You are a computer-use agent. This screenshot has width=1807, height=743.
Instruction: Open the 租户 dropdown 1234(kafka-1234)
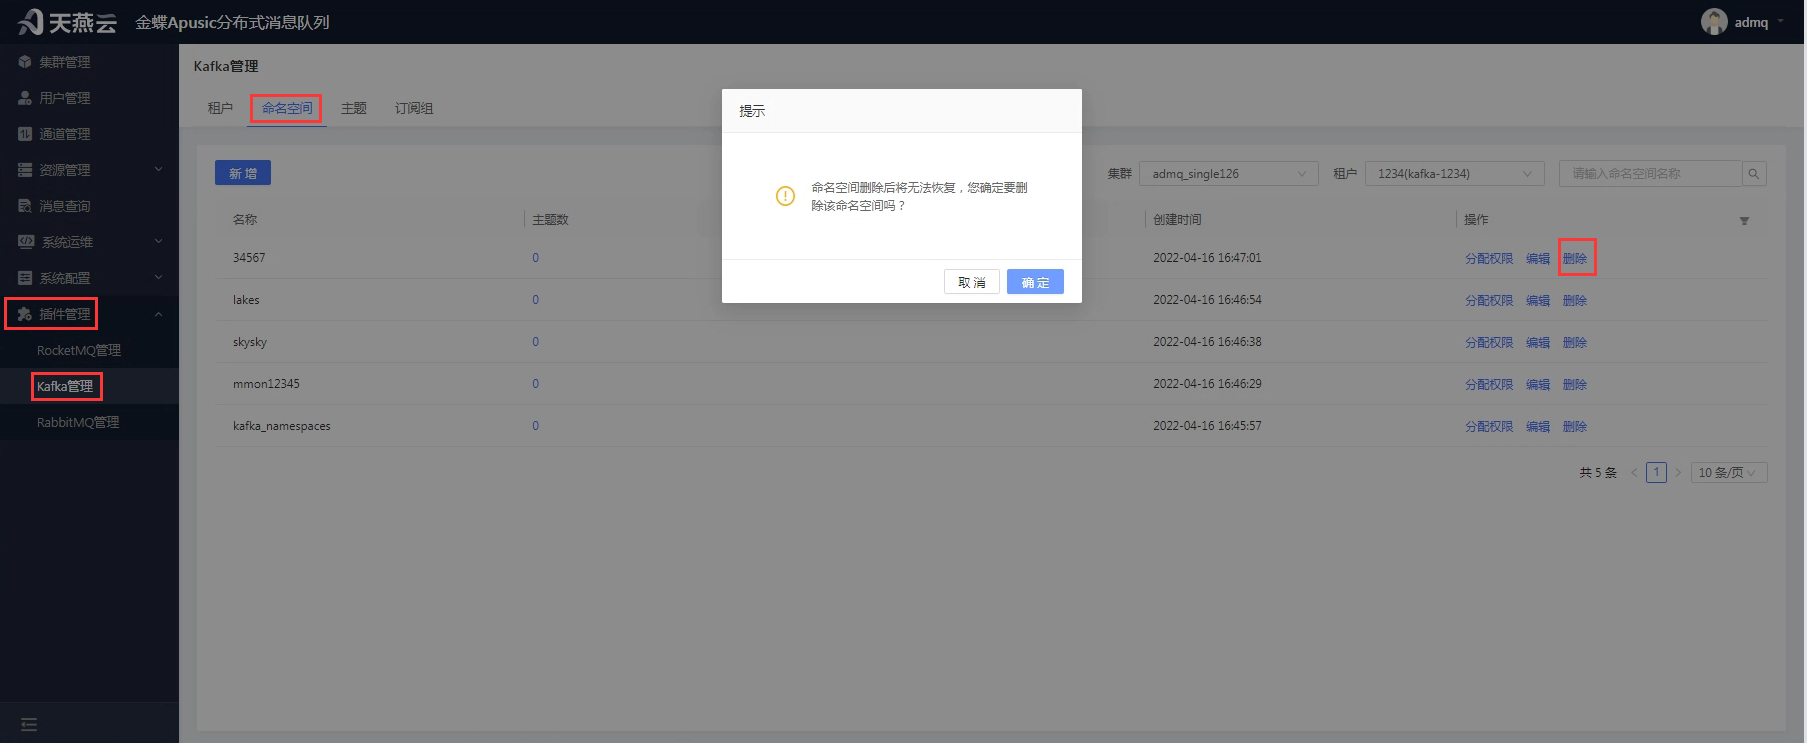click(1455, 174)
